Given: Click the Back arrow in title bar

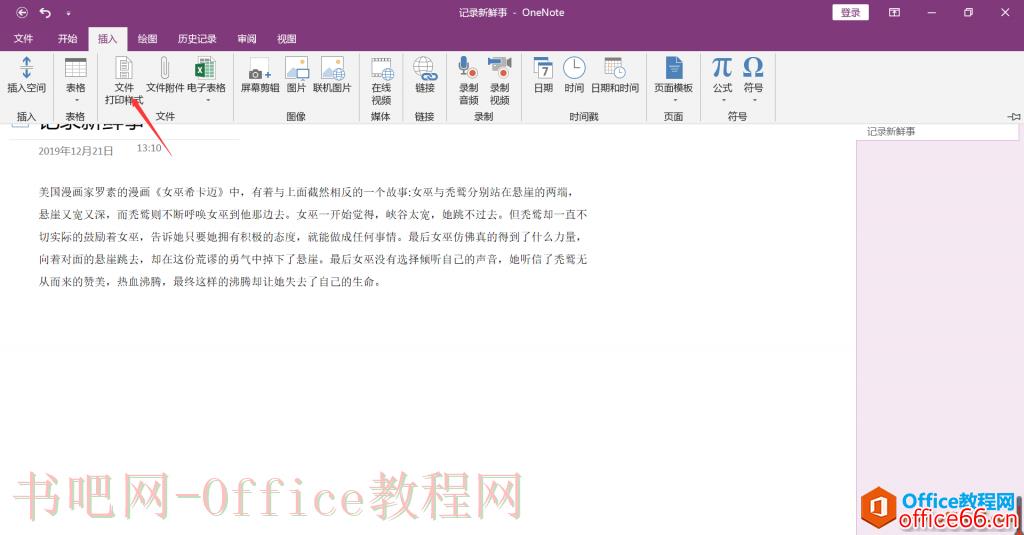Looking at the screenshot, I should pos(22,12).
